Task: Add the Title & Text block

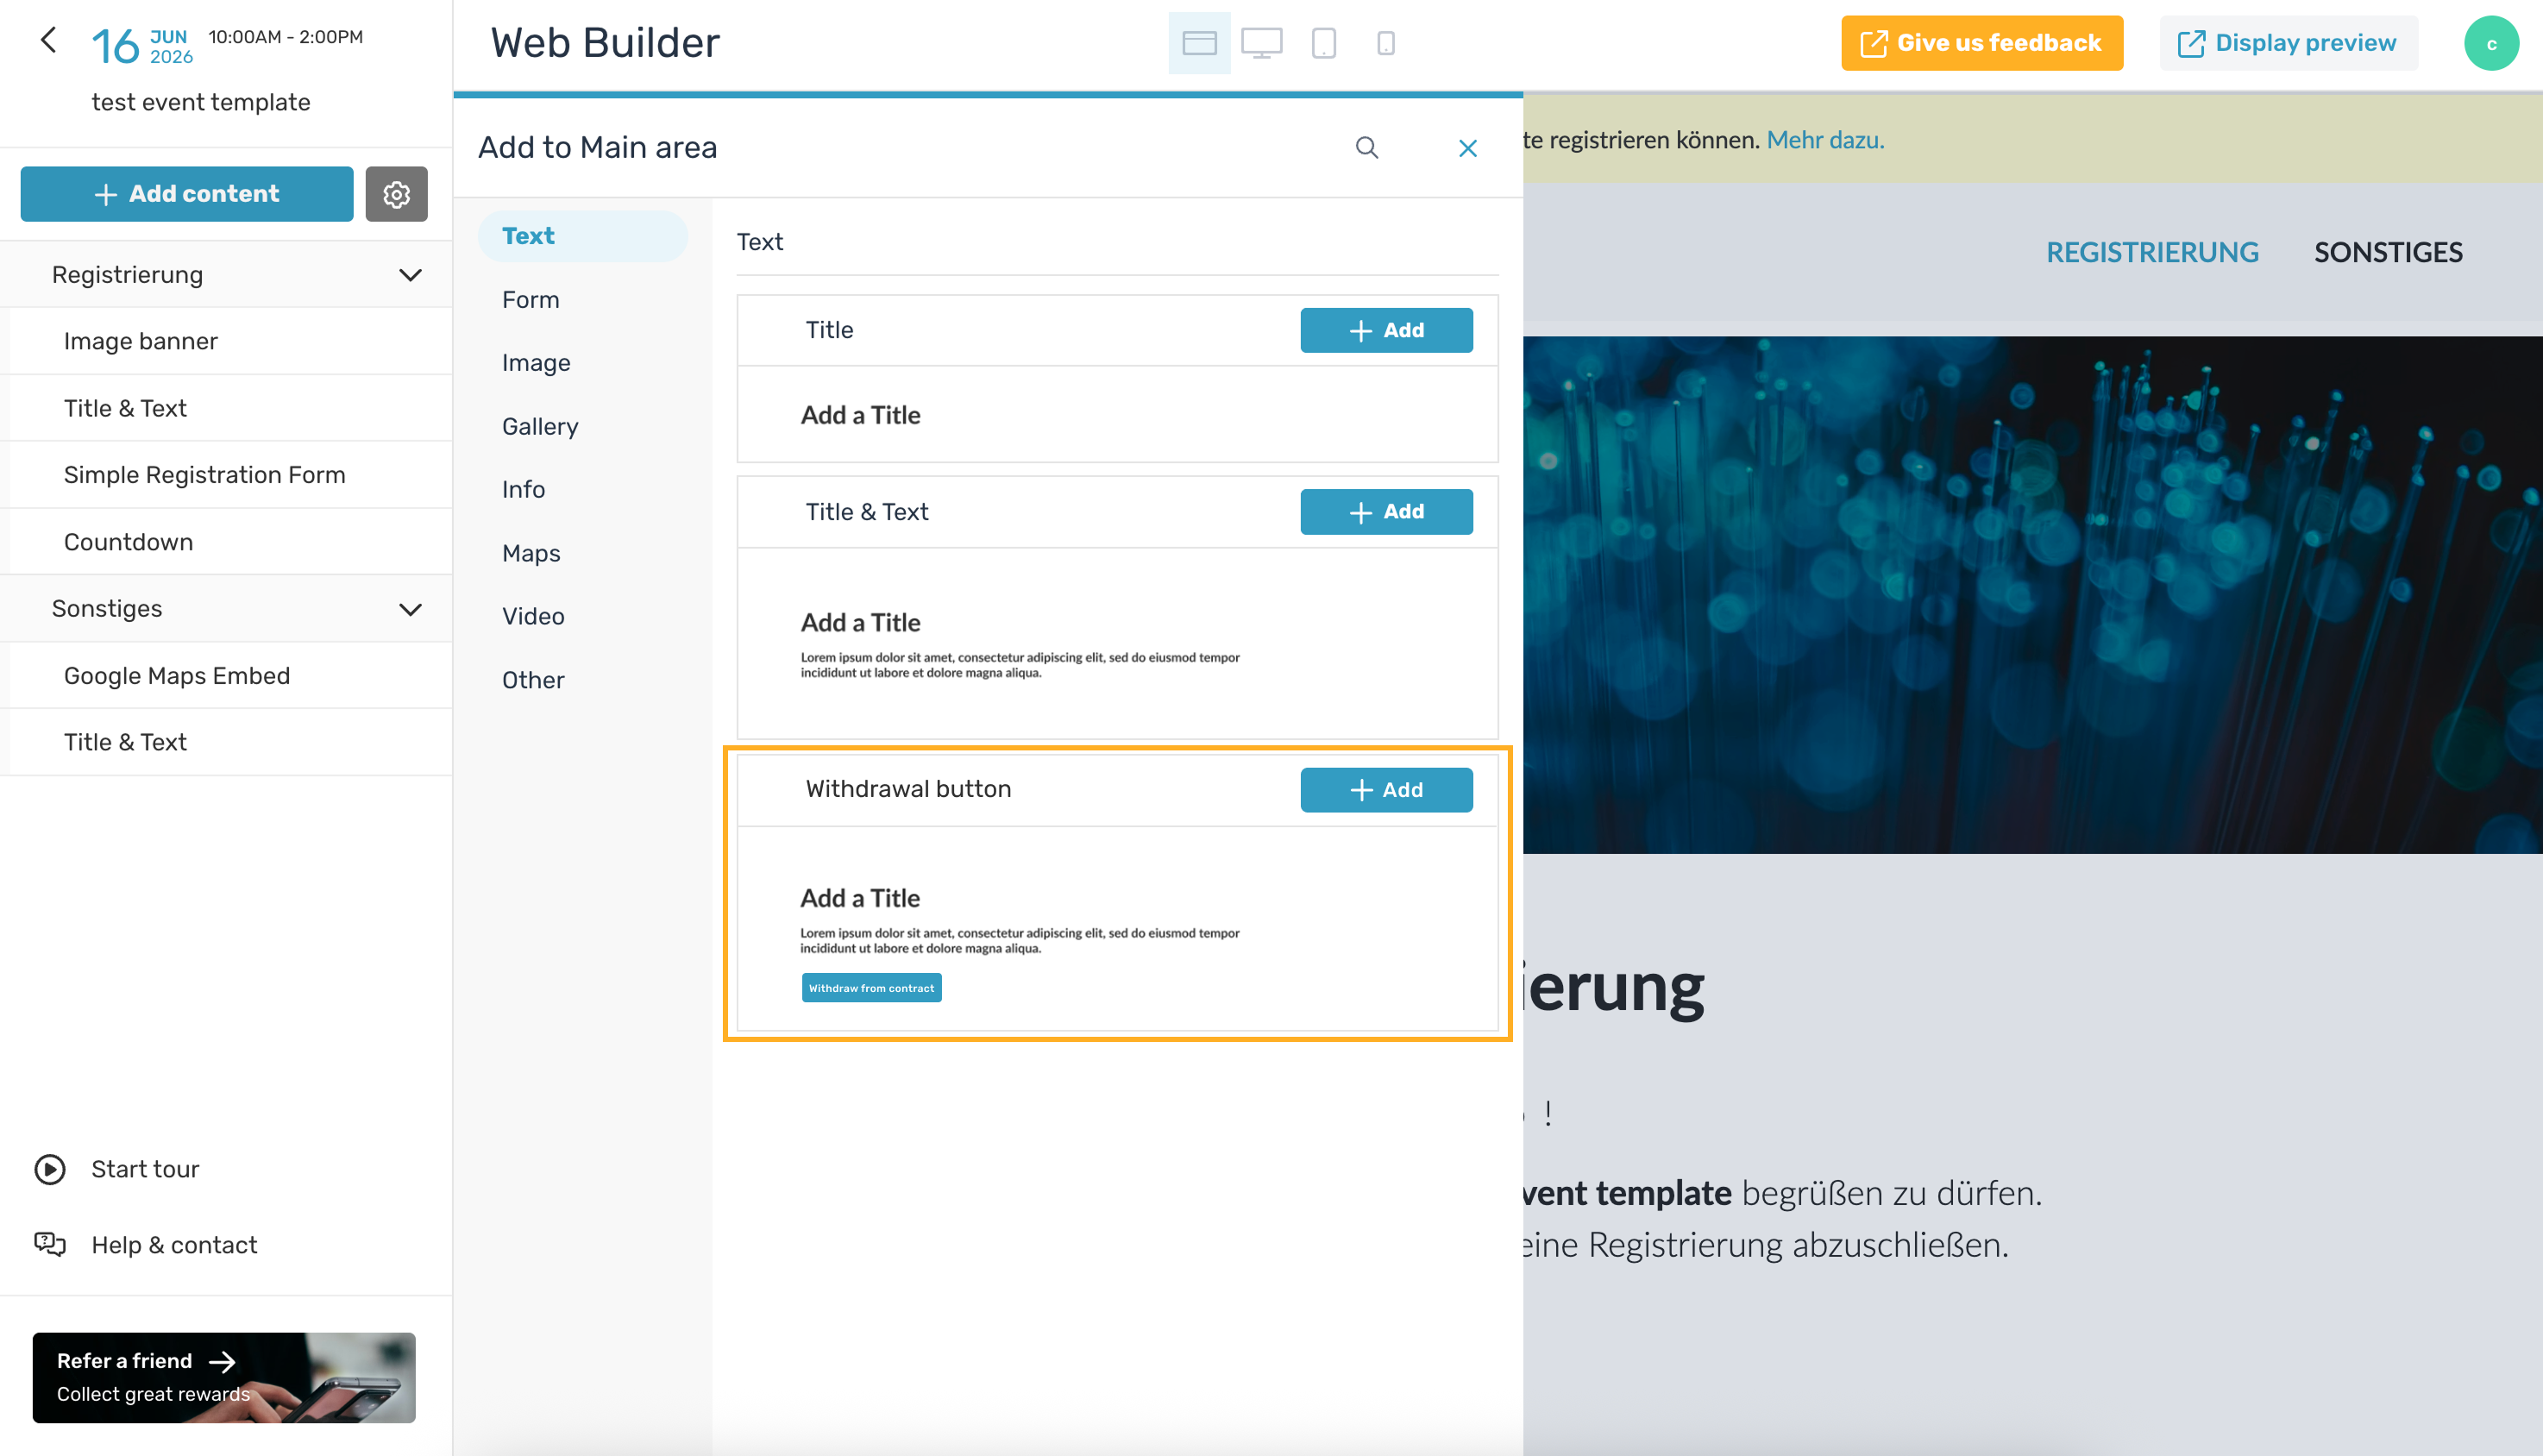Action: click(x=1386, y=511)
